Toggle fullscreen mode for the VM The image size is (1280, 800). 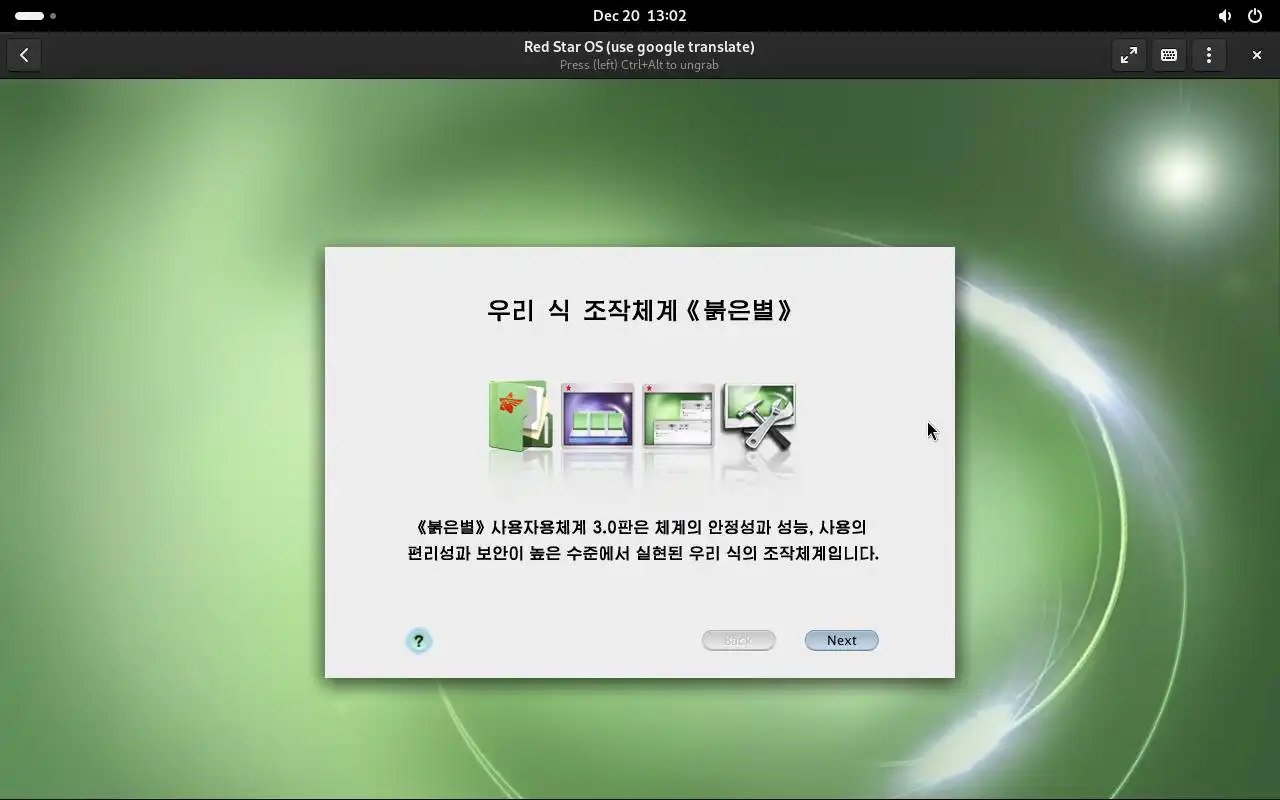pyautogui.click(x=1128, y=55)
